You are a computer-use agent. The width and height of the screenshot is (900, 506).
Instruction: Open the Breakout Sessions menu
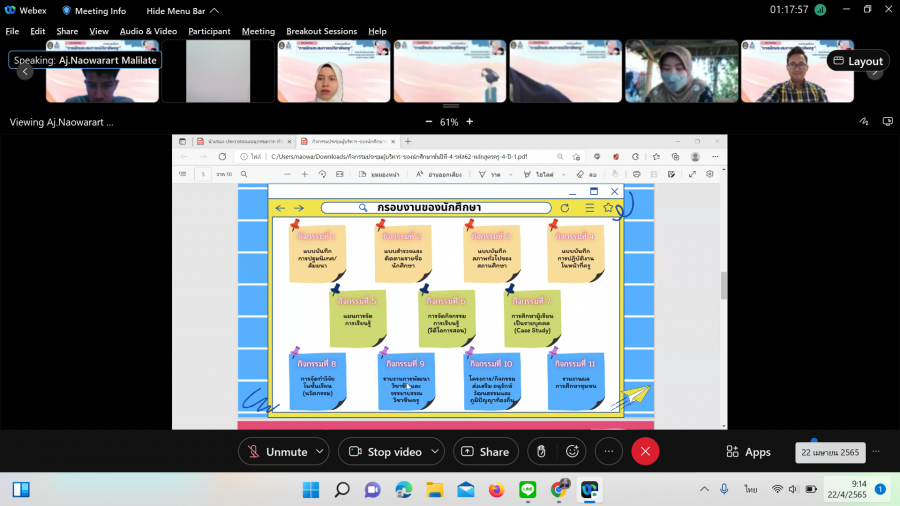coord(322,31)
